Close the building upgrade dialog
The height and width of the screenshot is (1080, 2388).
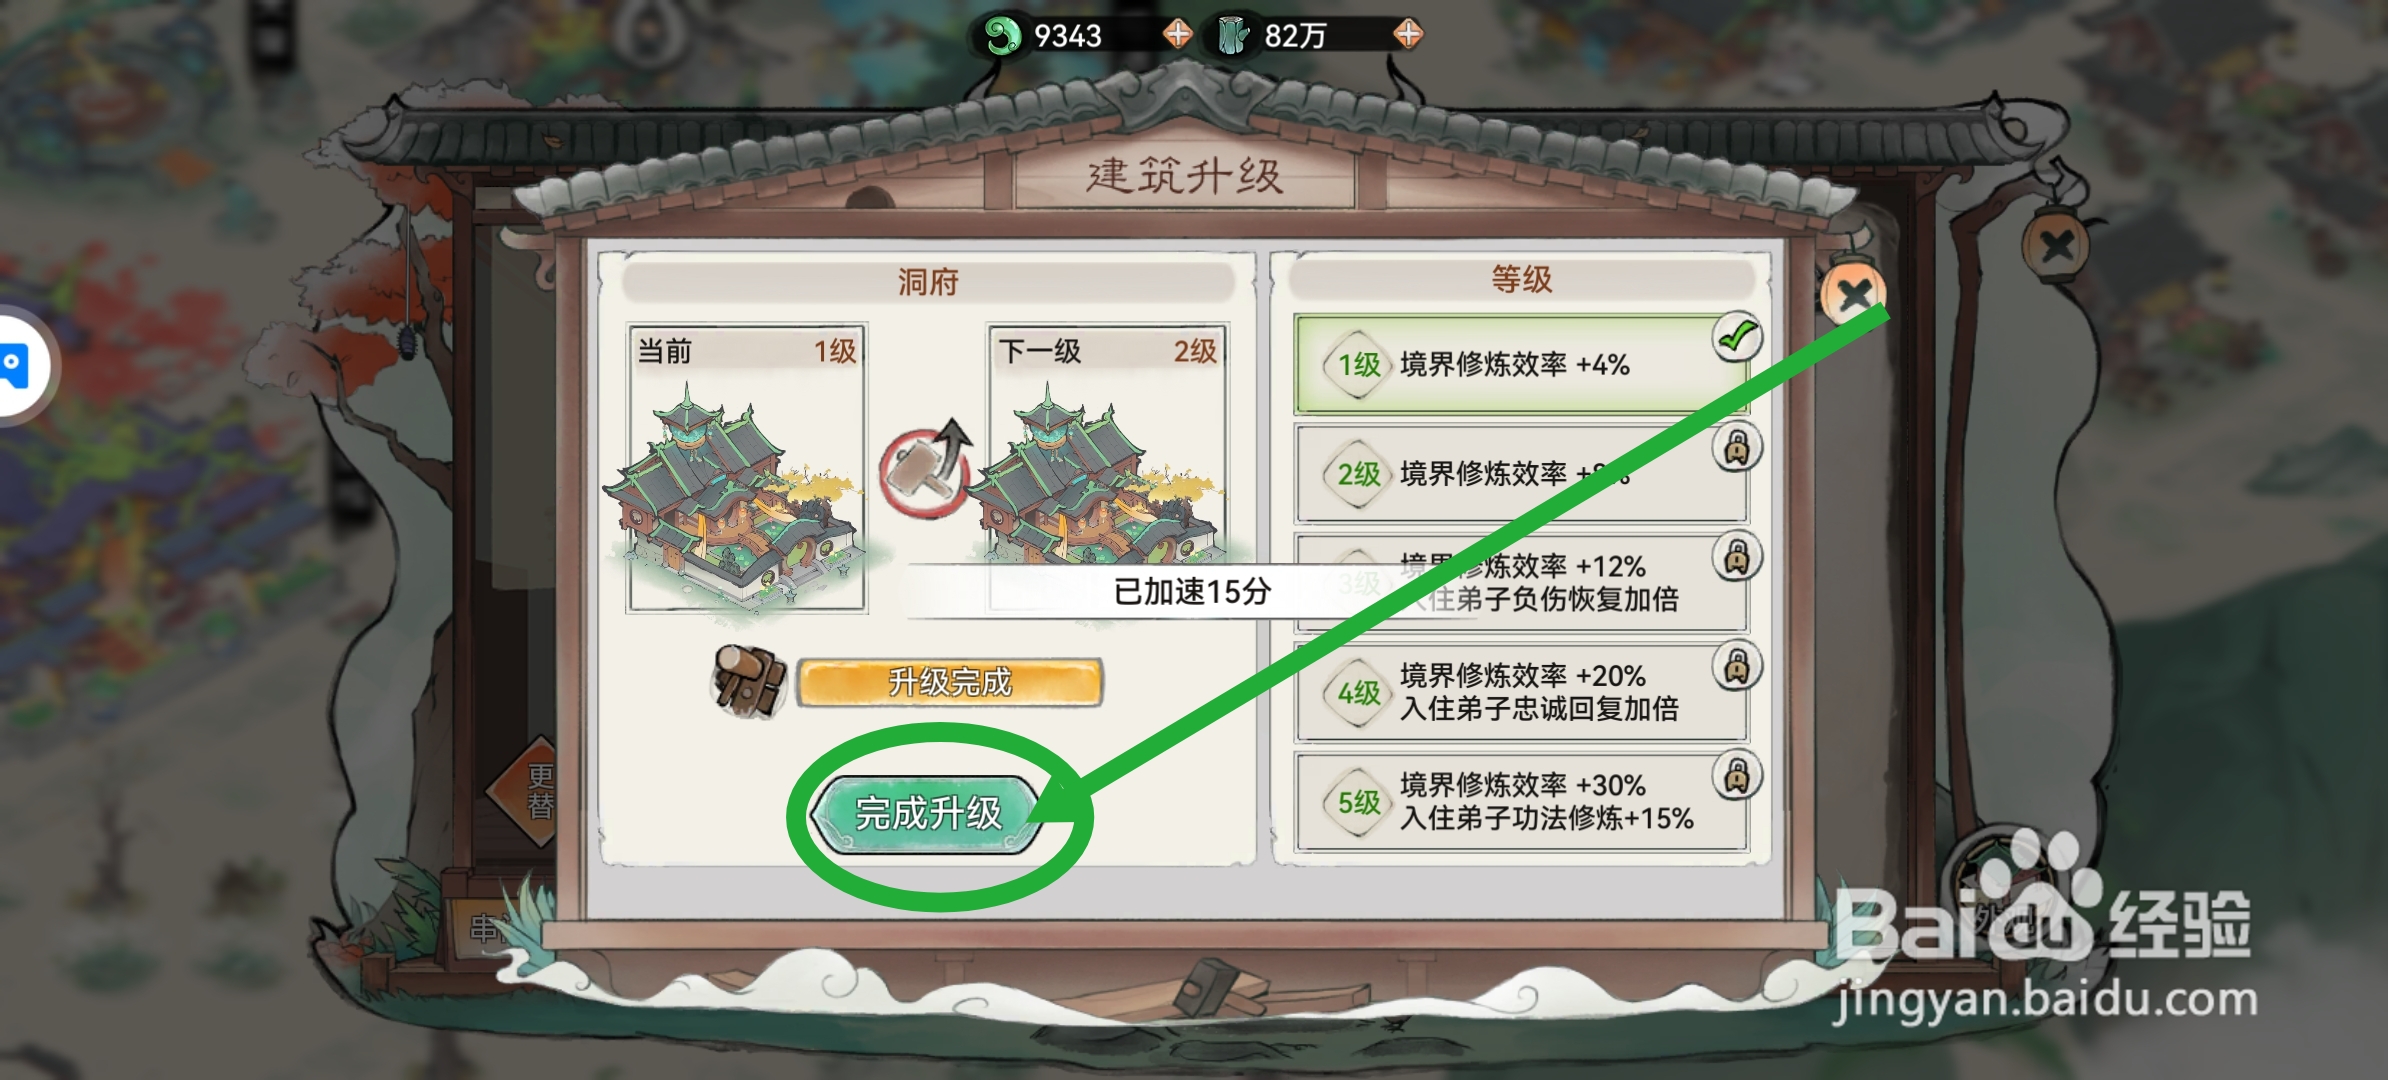(1852, 294)
